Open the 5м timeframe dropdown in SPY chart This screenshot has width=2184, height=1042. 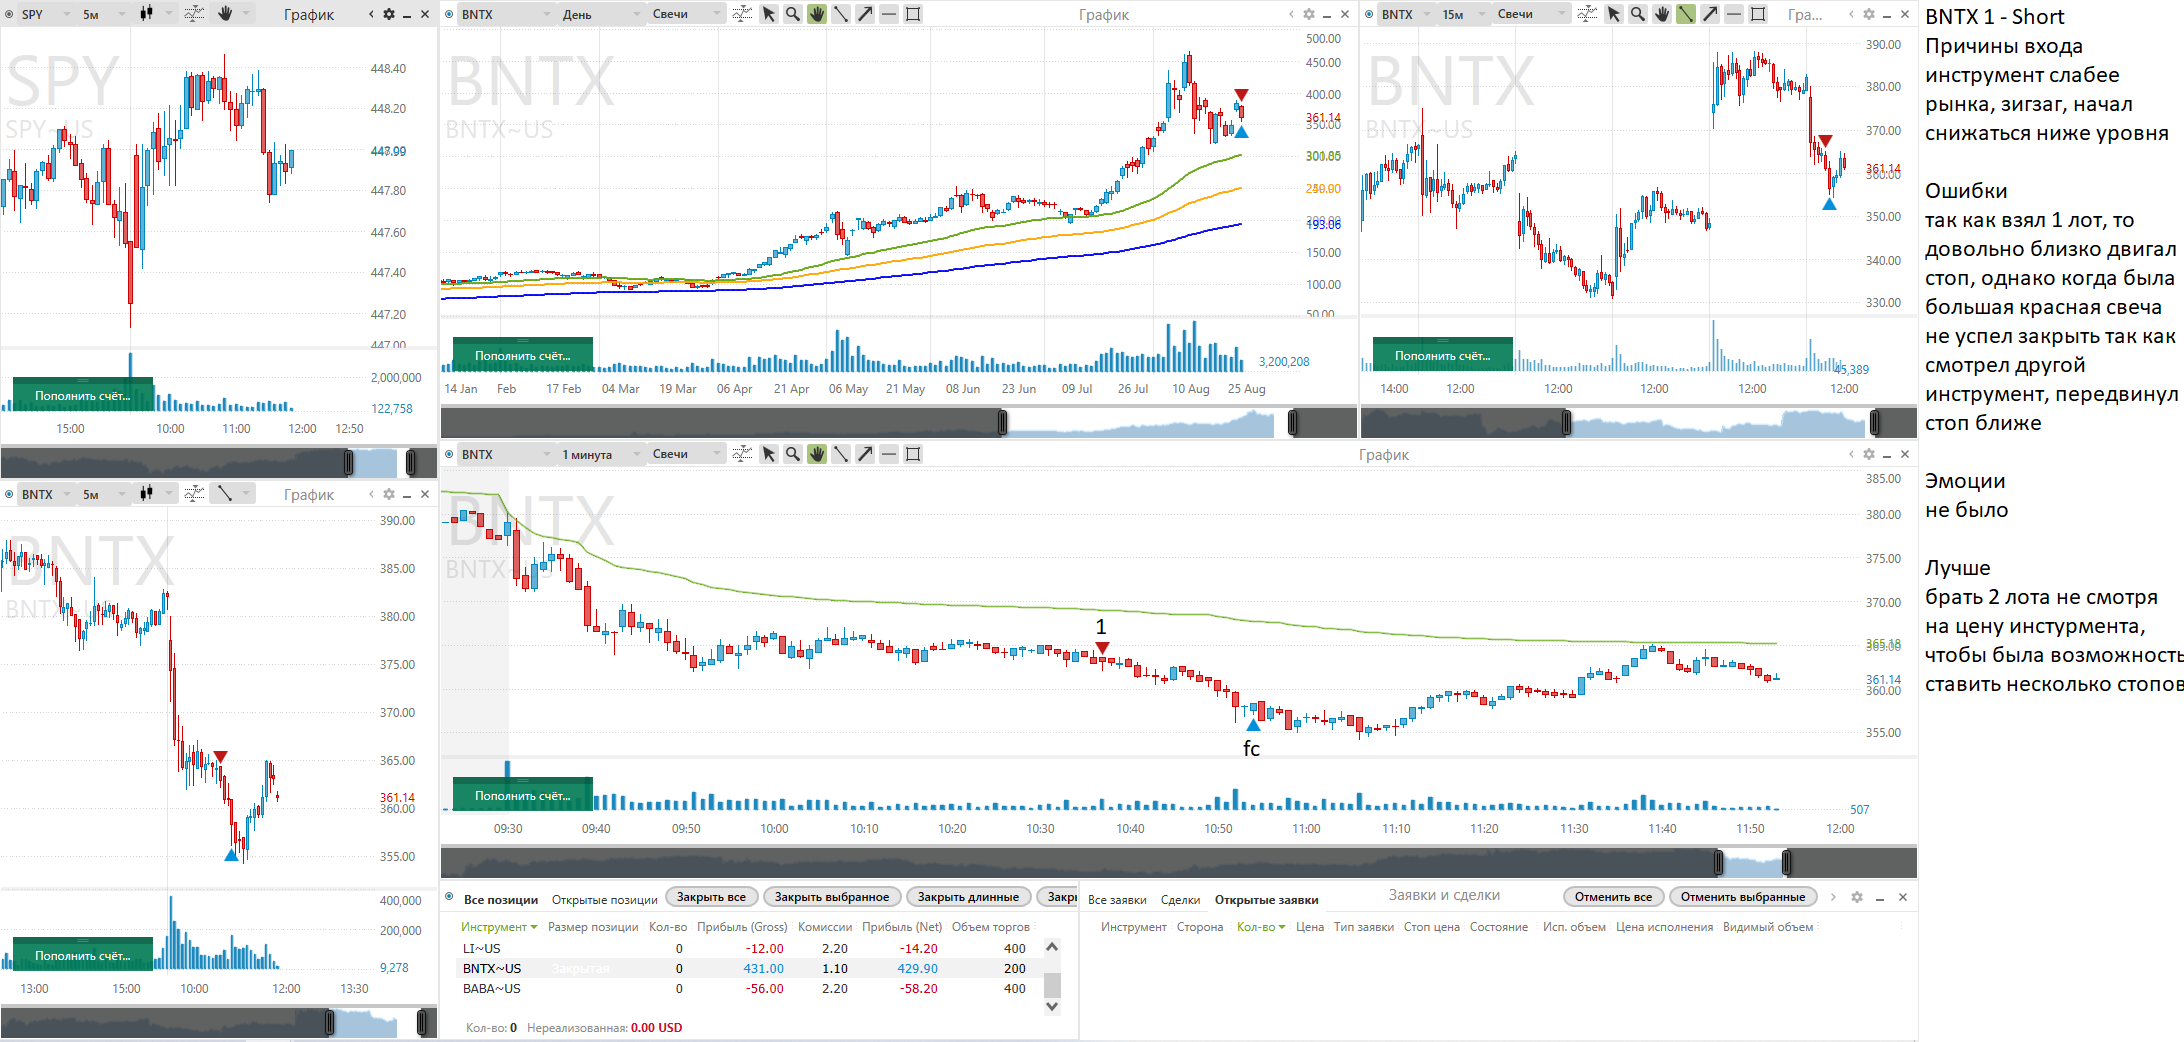coord(104,14)
